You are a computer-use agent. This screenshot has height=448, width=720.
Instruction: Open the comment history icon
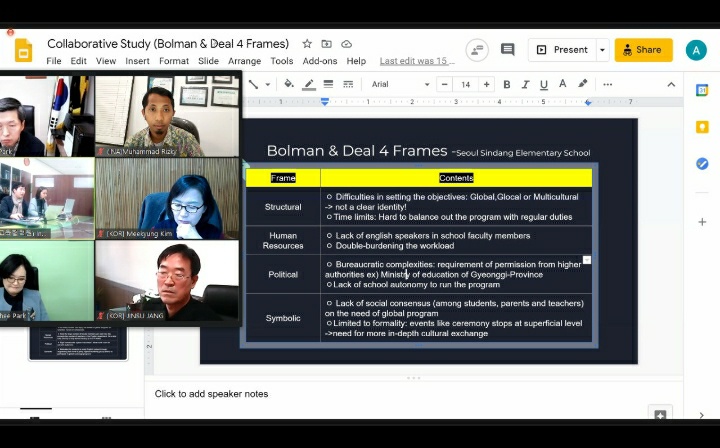507,49
